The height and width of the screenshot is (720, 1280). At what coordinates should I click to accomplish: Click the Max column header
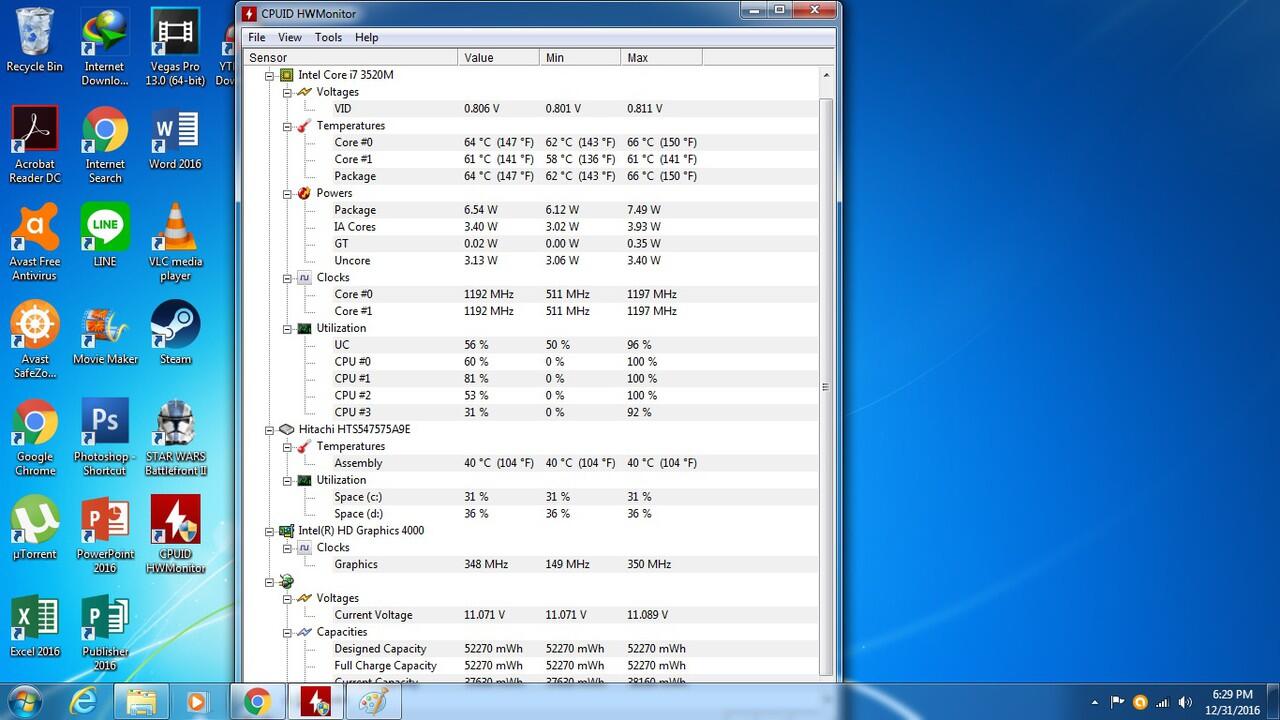click(x=661, y=58)
